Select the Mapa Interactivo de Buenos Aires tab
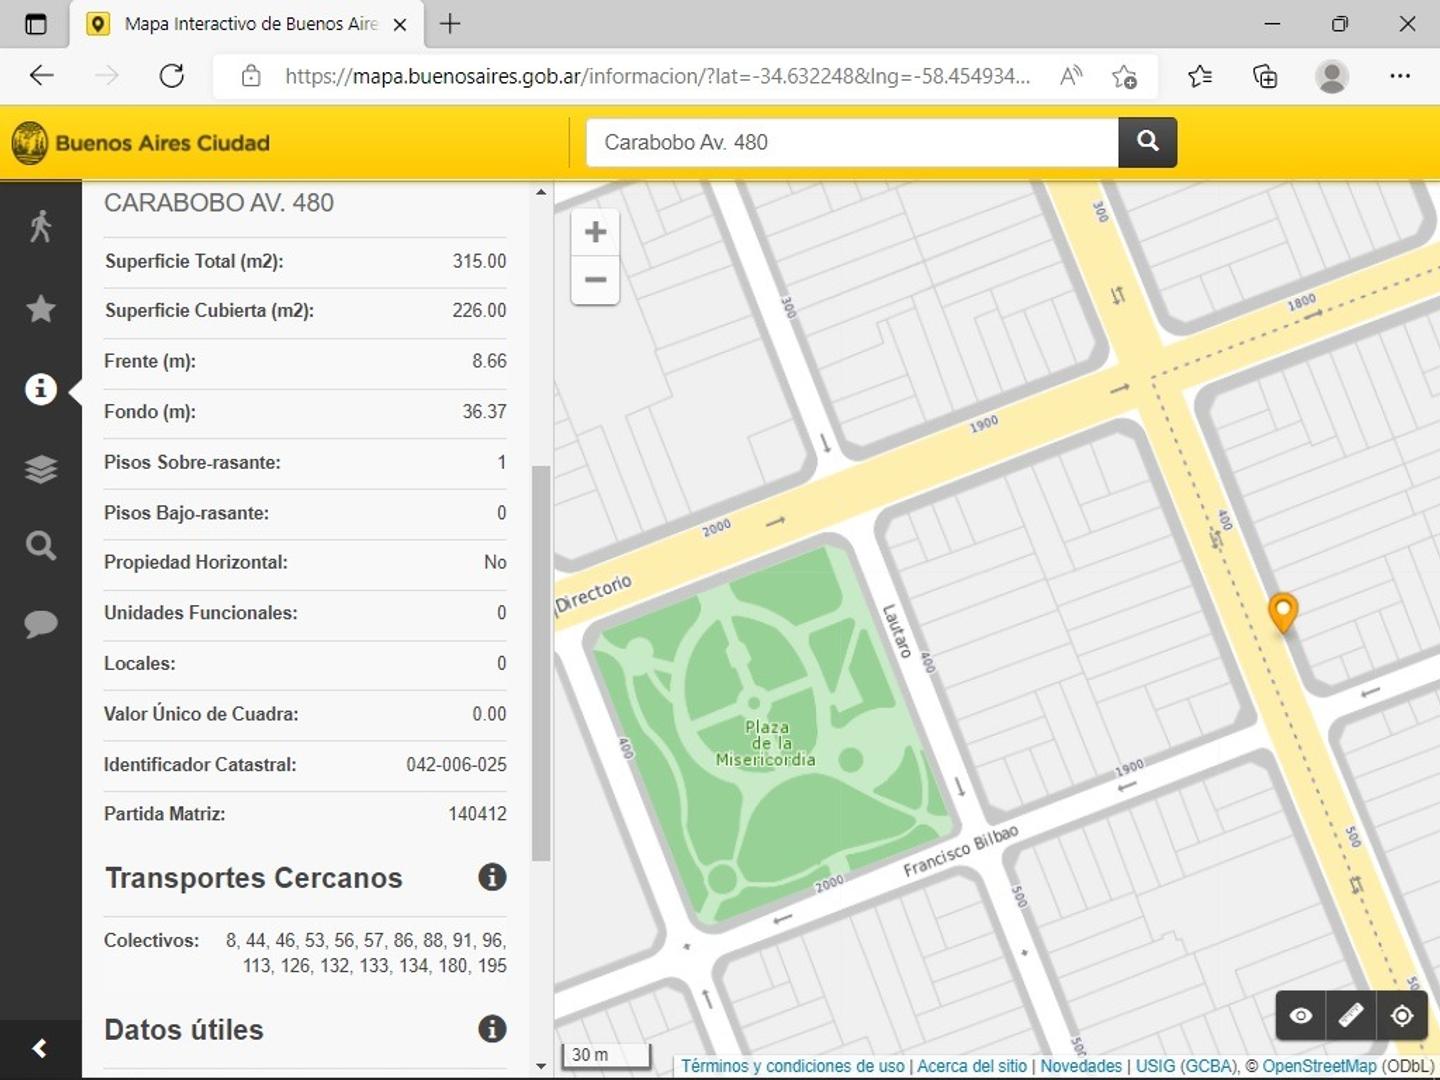1440x1080 pixels. coord(247,24)
